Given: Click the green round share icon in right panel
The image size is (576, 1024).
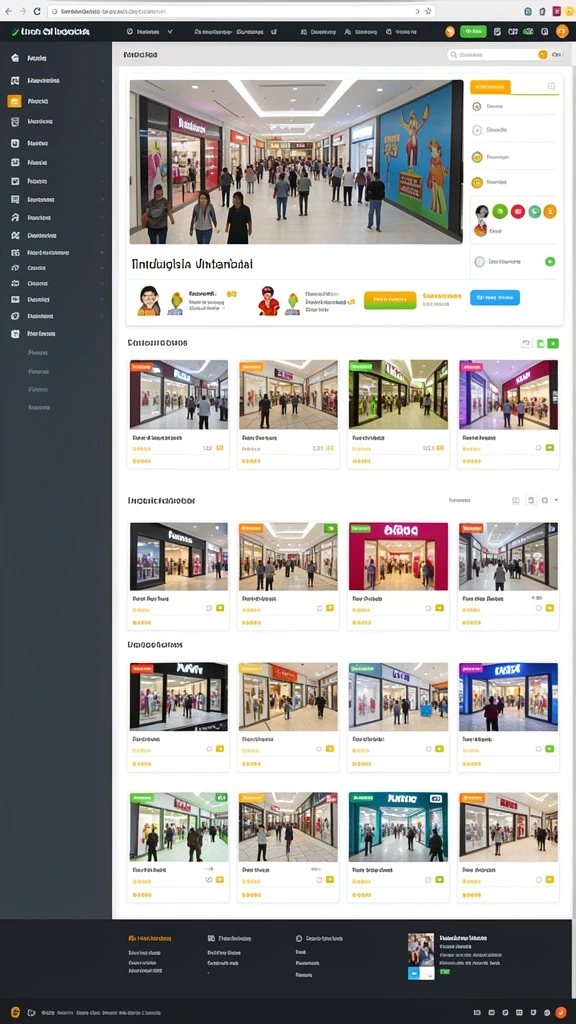Looking at the screenshot, I should pos(500,211).
